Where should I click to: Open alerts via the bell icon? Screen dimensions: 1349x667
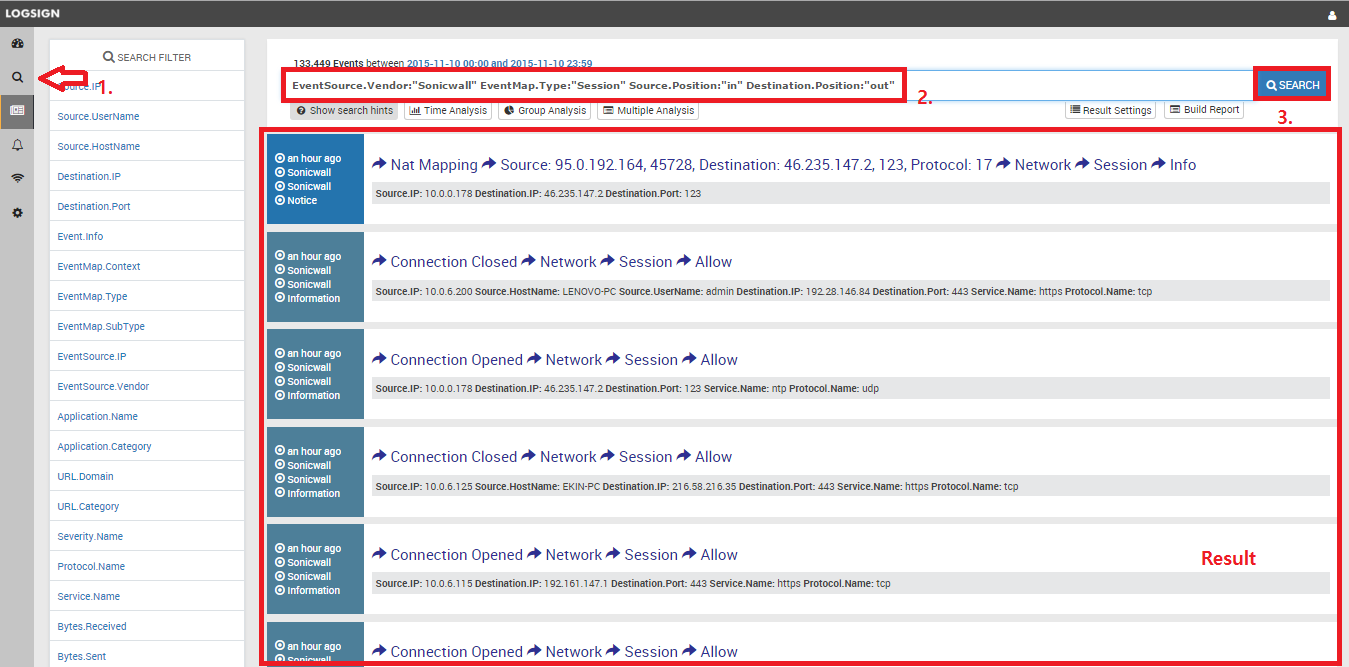pos(17,145)
